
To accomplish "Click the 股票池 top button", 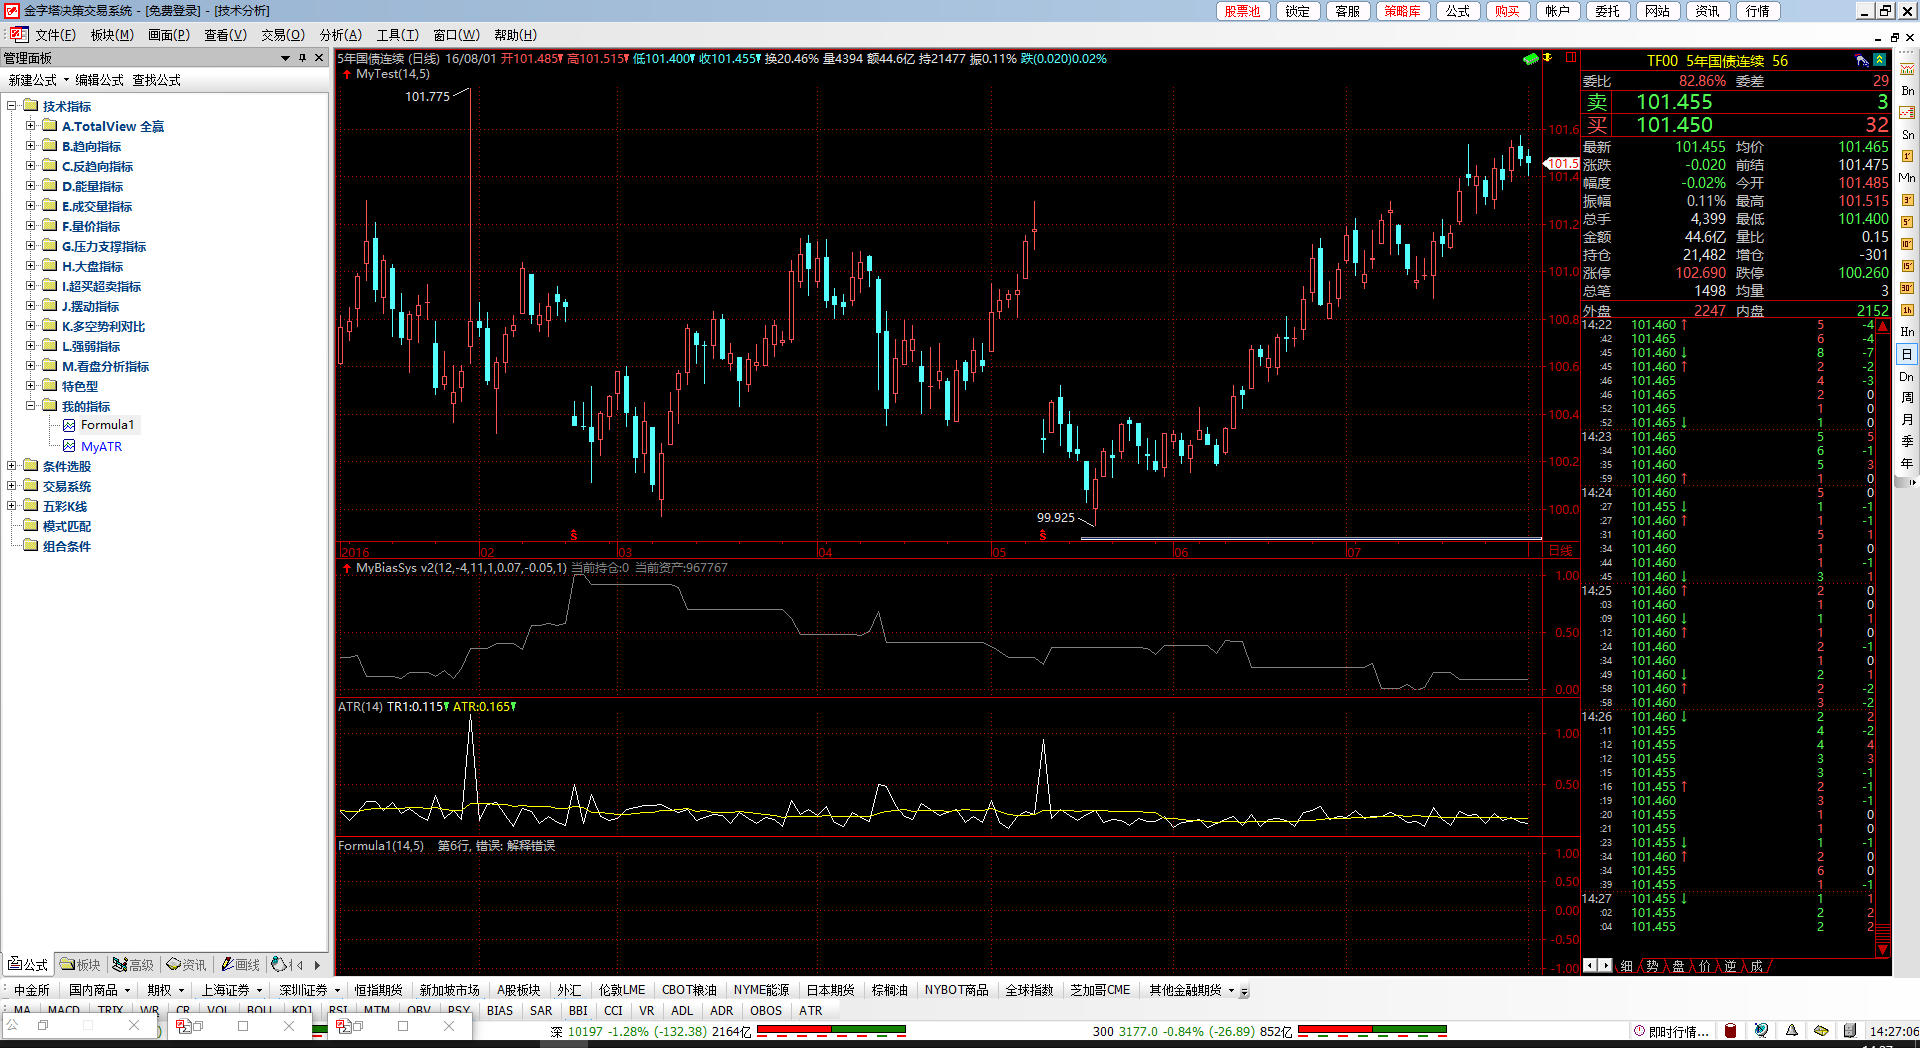I will [x=1243, y=11].
